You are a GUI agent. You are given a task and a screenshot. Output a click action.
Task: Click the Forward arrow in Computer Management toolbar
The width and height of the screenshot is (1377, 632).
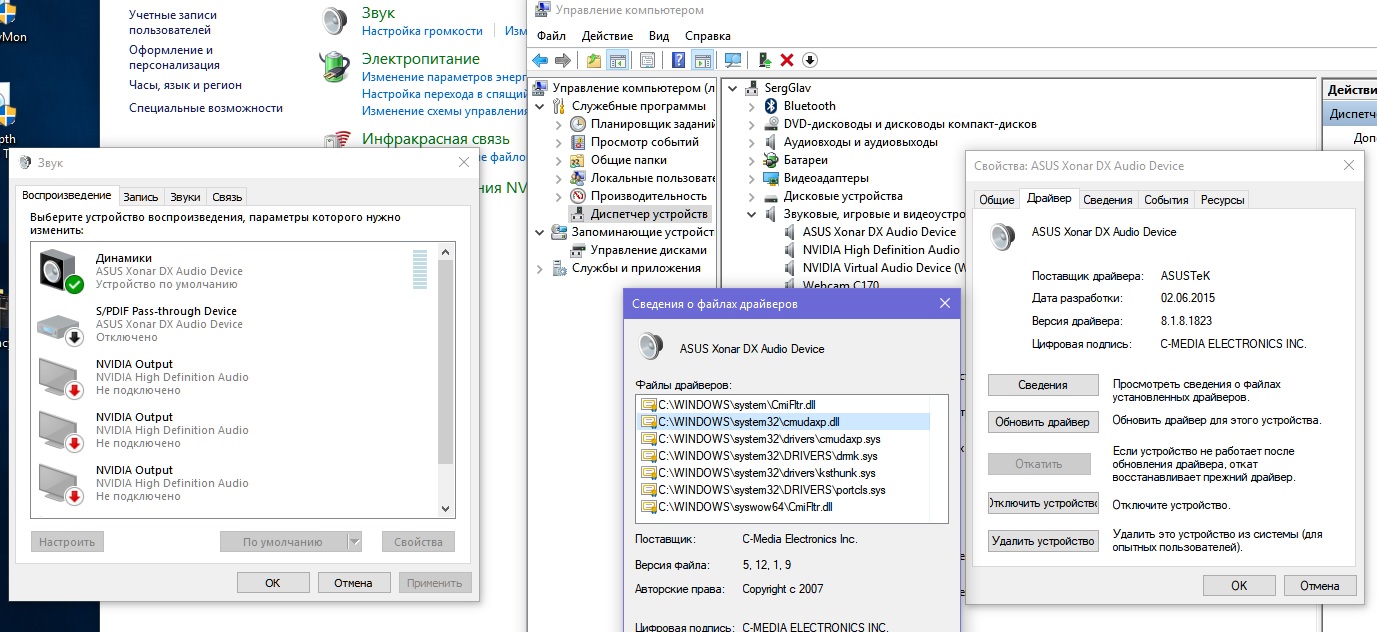click(x=563, y=60)
